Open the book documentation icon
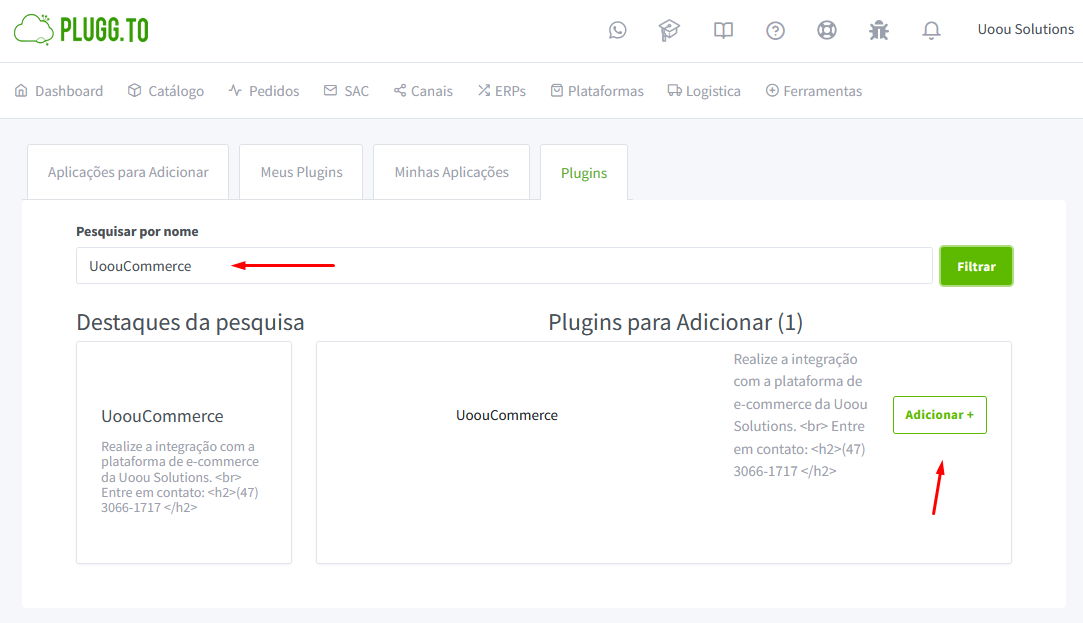Screen dimensions: 1083x623 tap(723, 30)
